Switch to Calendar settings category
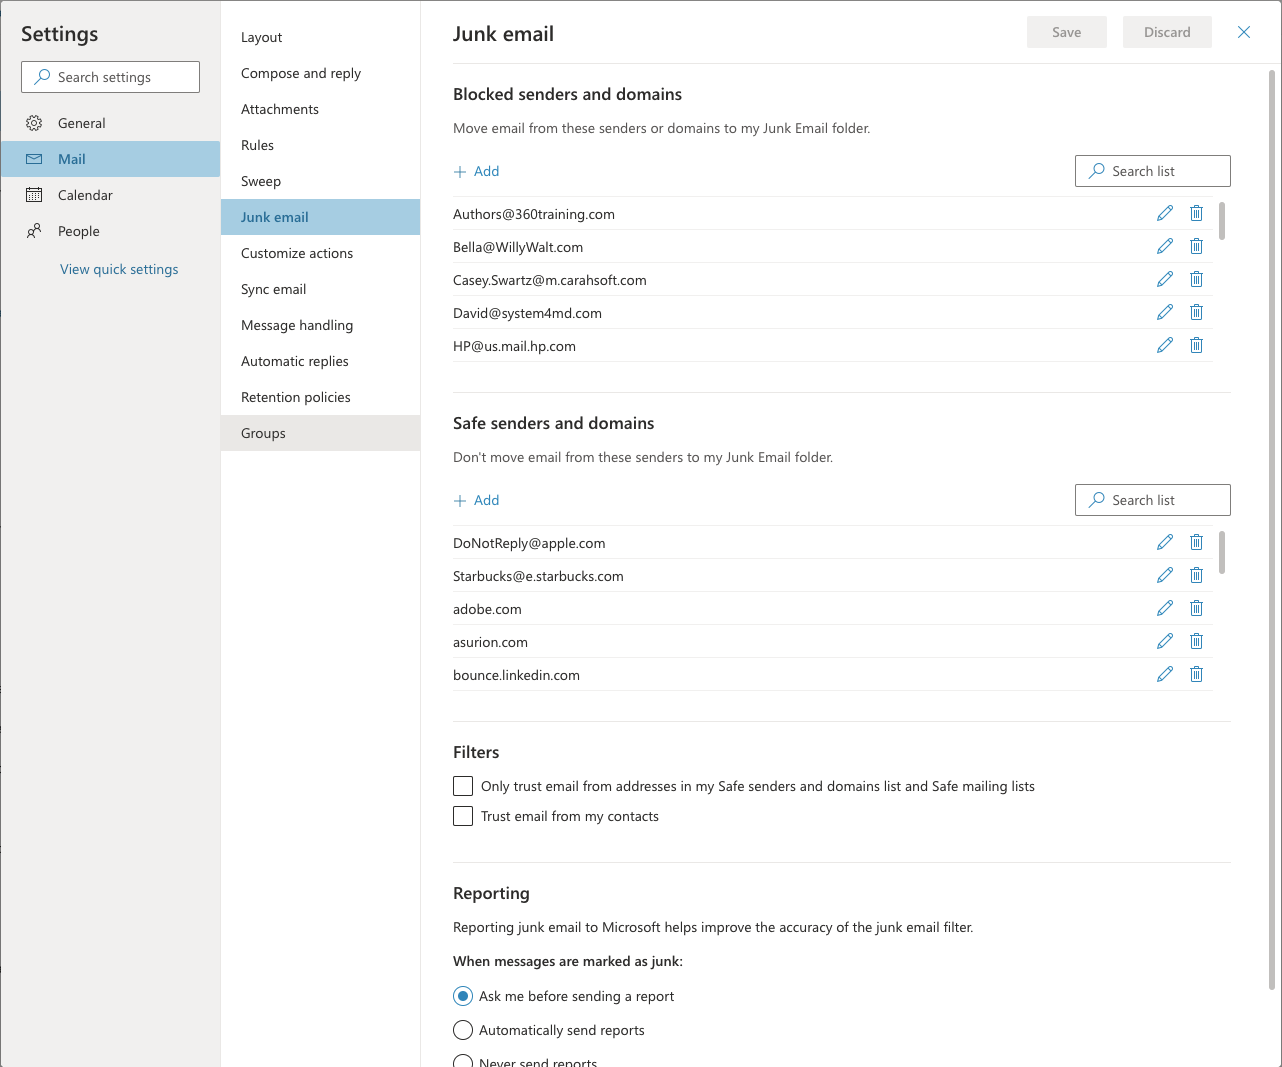 point(85,195)
